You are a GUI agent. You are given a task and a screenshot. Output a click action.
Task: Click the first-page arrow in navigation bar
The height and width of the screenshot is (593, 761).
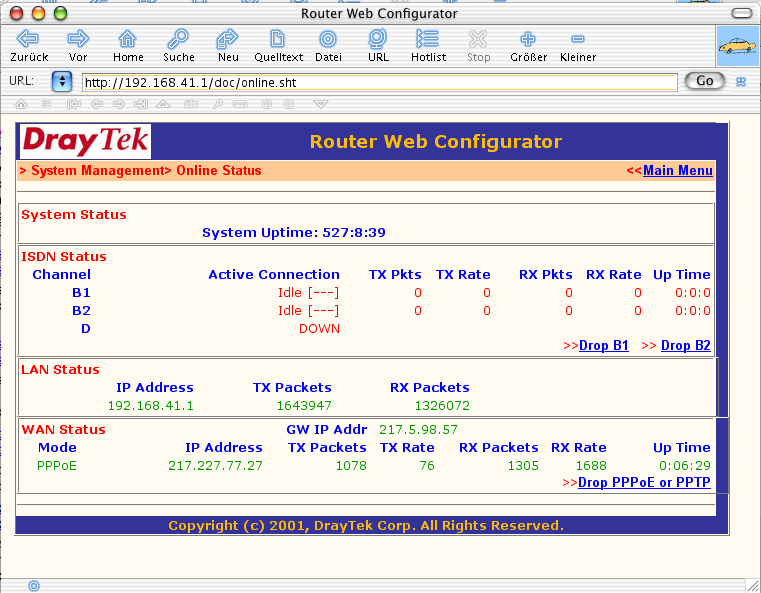(73, 103)
